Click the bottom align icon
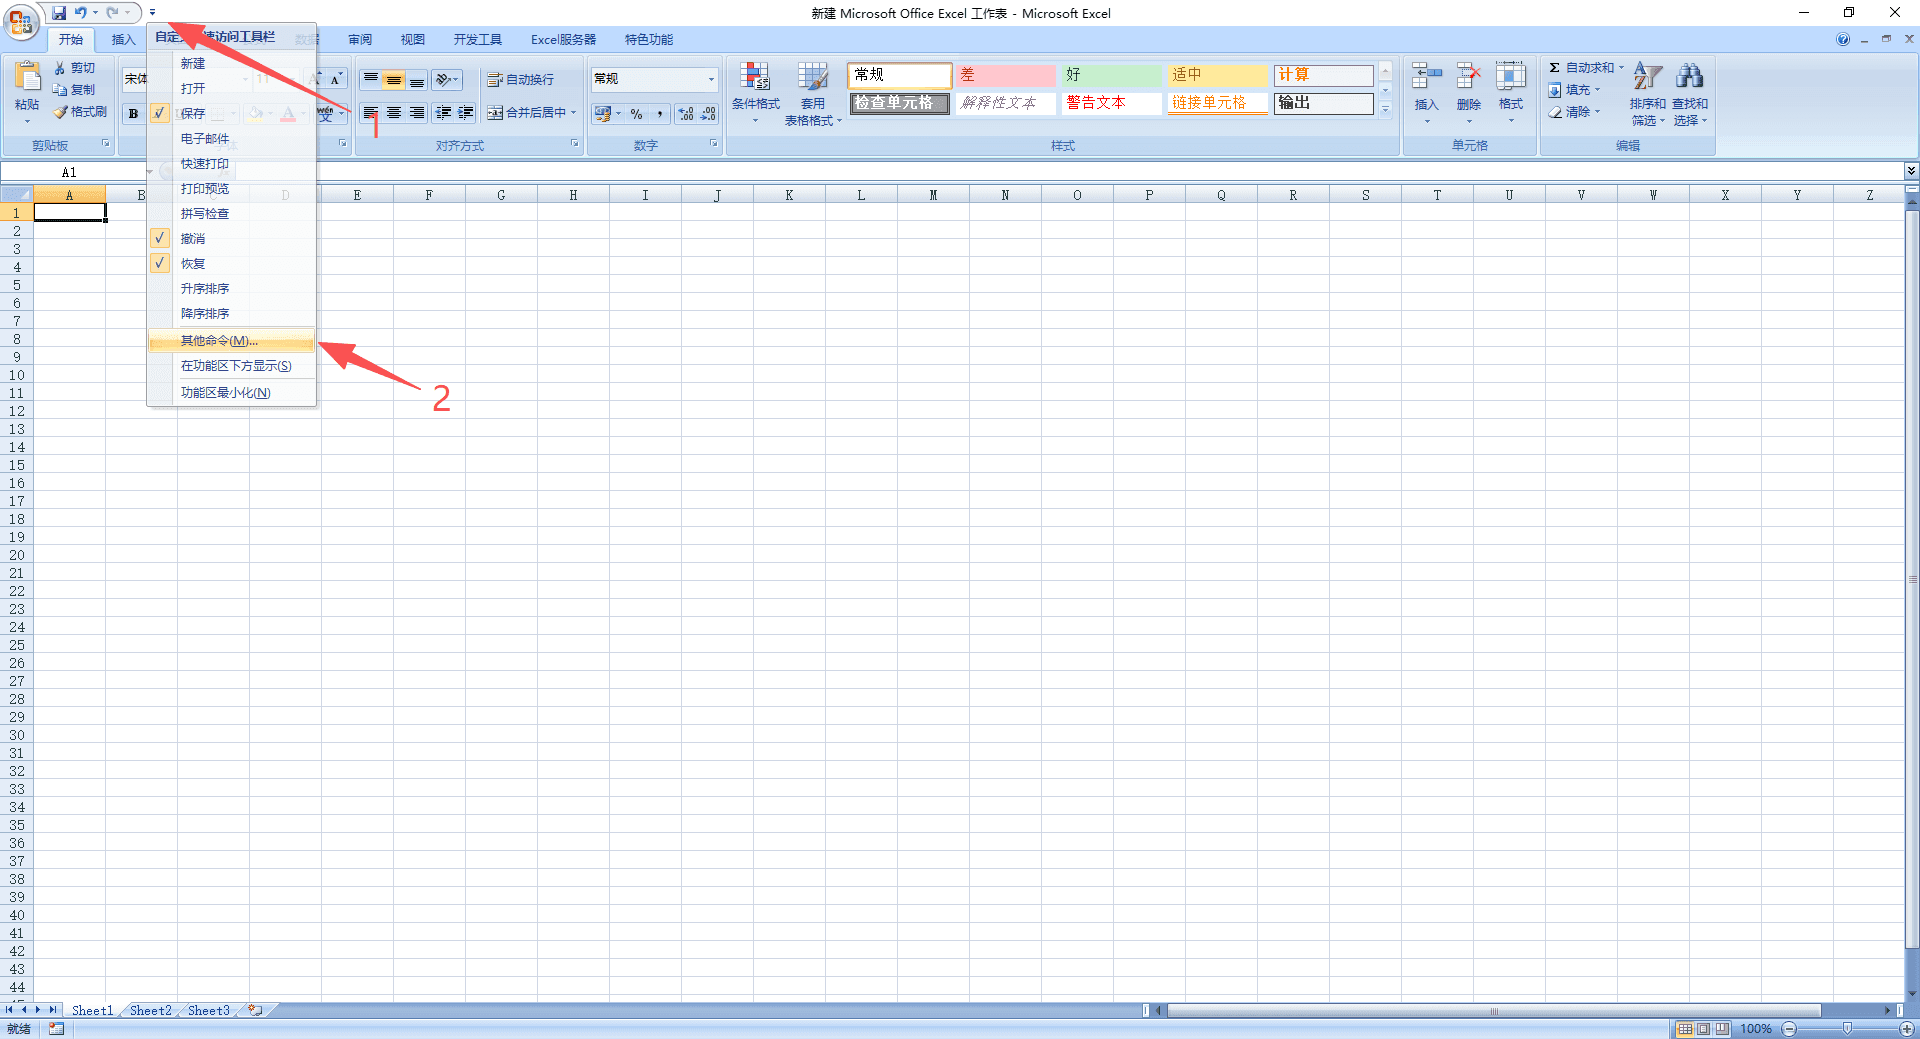Viewport: 1920px width, 1039px height. click(x=417, y=79)
